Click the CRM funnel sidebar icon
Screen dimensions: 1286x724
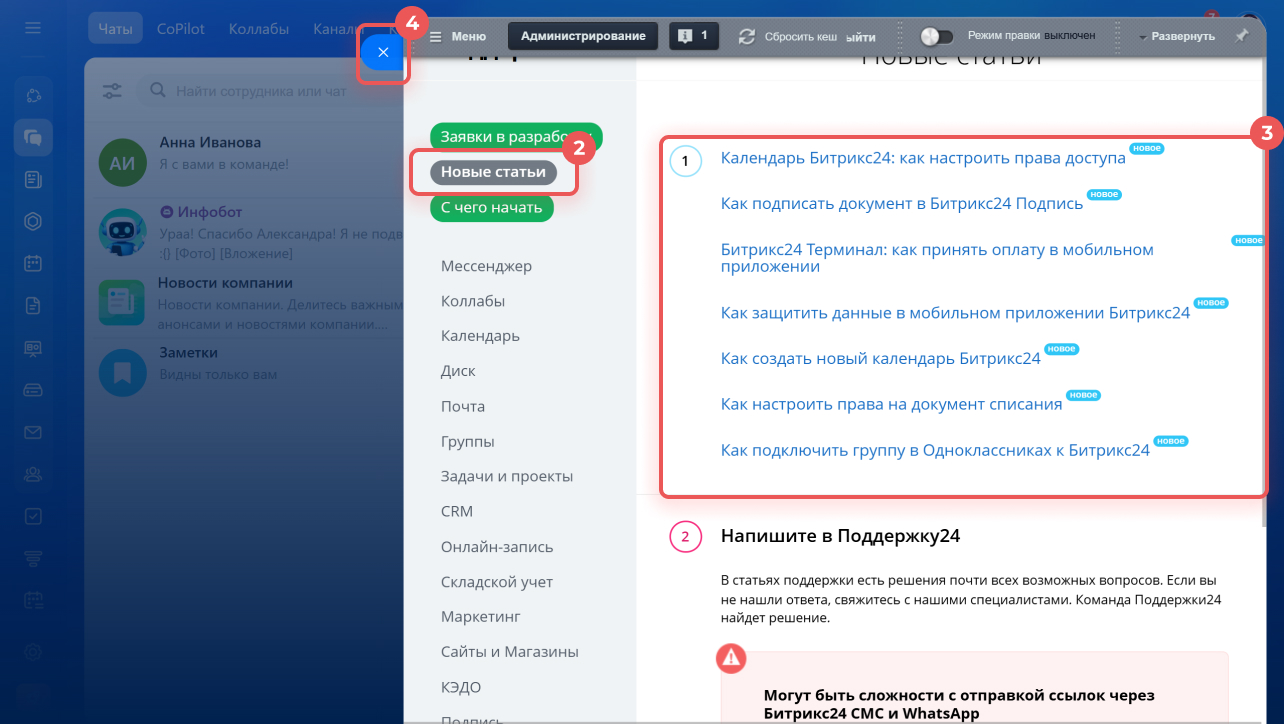(x=33, y=558)
